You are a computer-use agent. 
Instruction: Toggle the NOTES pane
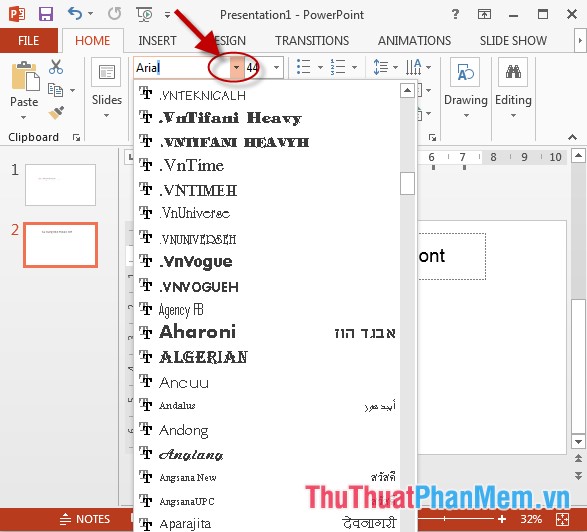pos(85,519)
